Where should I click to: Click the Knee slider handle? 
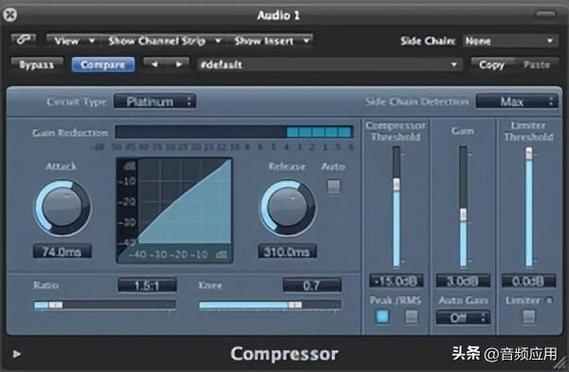tap(295, 305)
